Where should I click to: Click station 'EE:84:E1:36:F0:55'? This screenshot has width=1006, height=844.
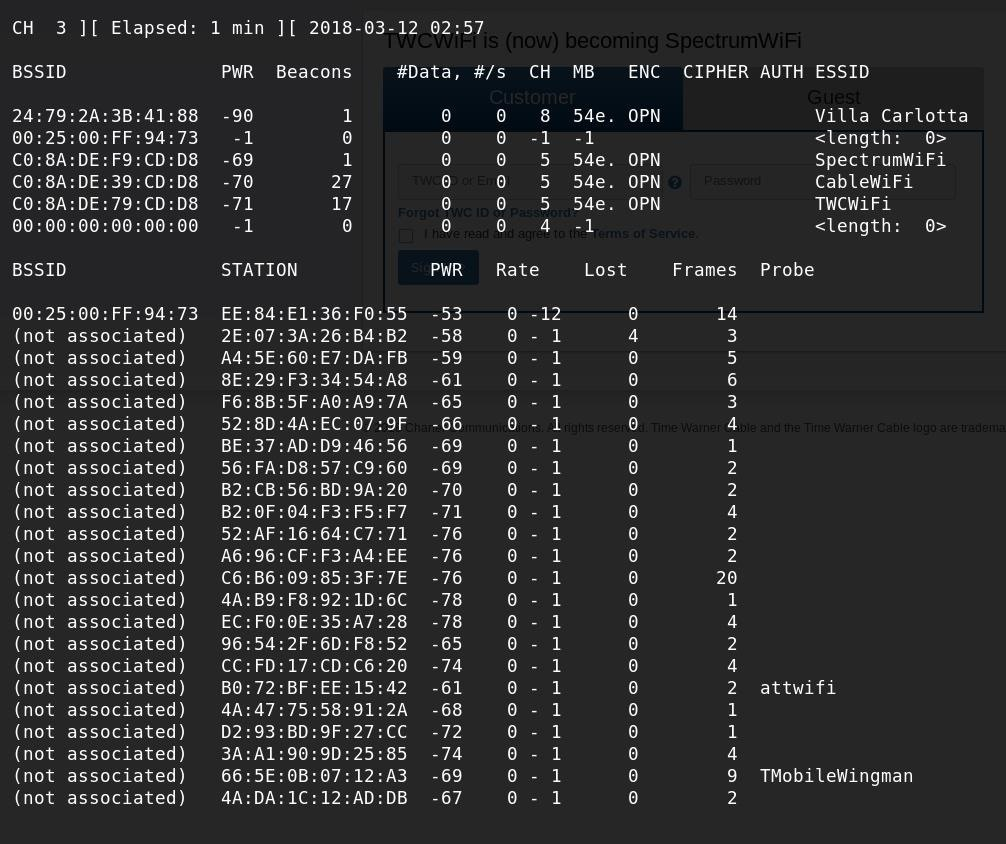314,314
